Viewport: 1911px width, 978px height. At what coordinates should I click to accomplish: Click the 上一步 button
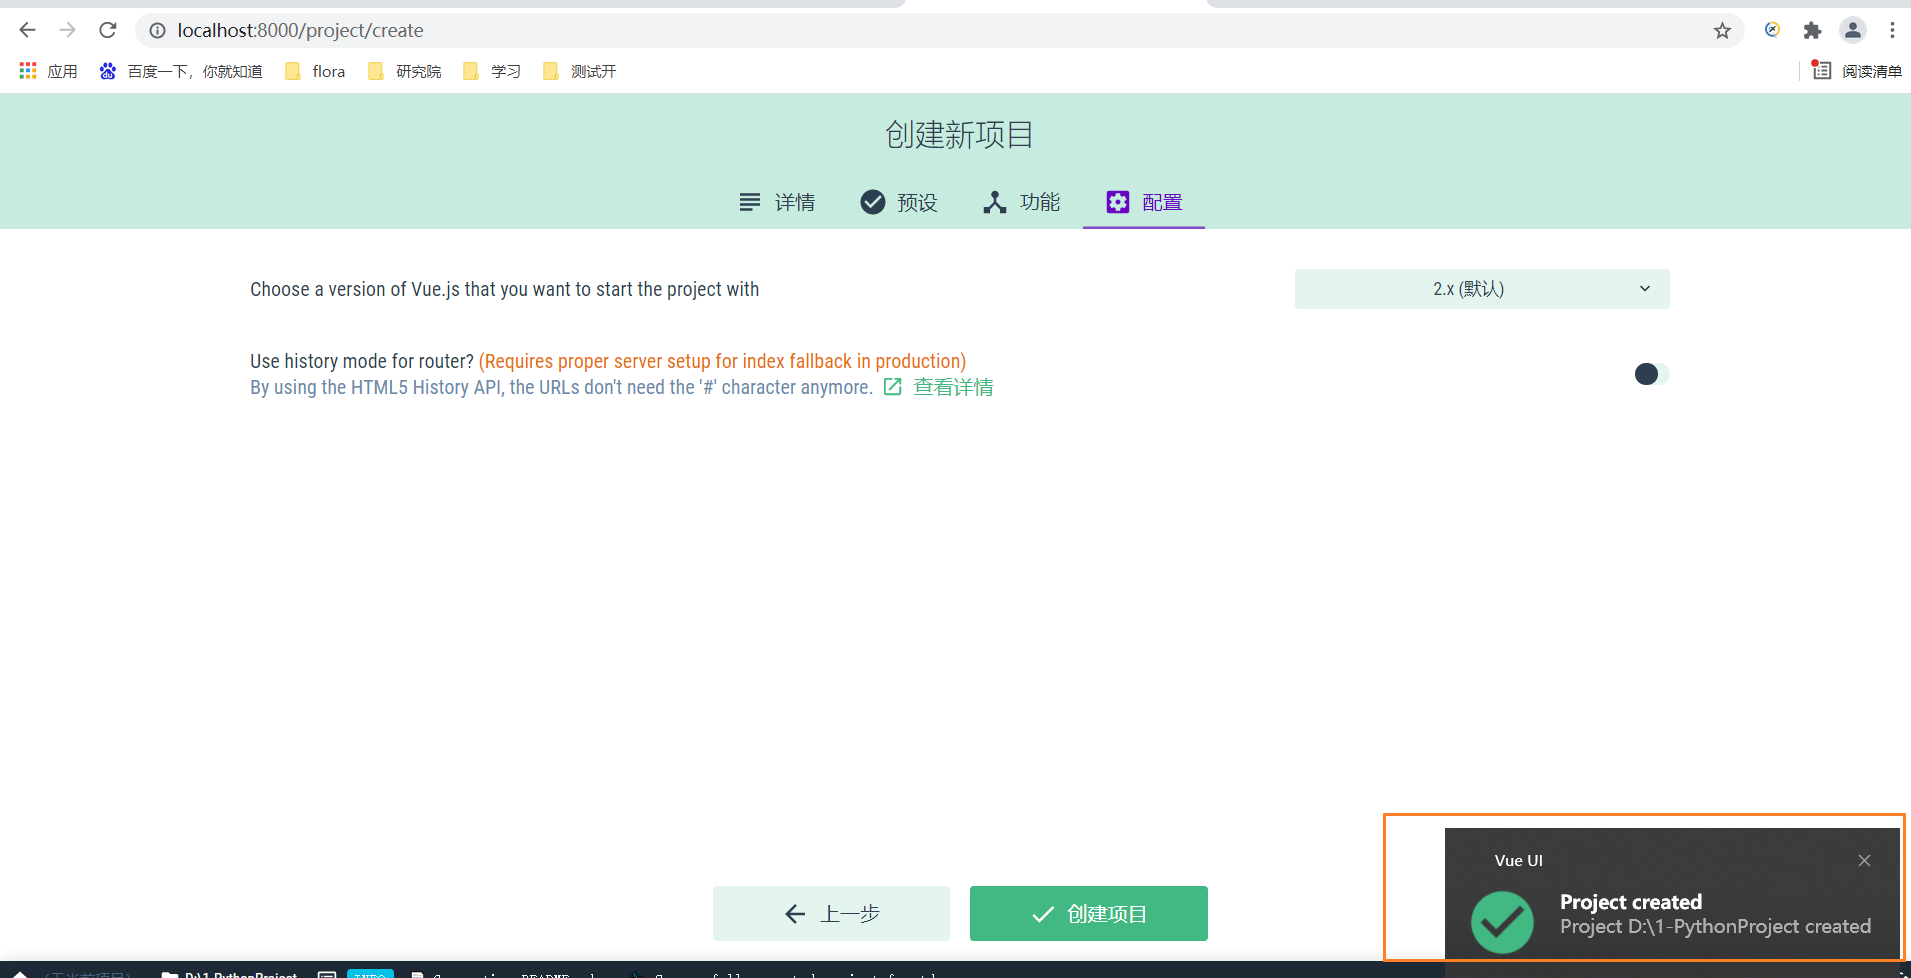click(x=831, y=913)
